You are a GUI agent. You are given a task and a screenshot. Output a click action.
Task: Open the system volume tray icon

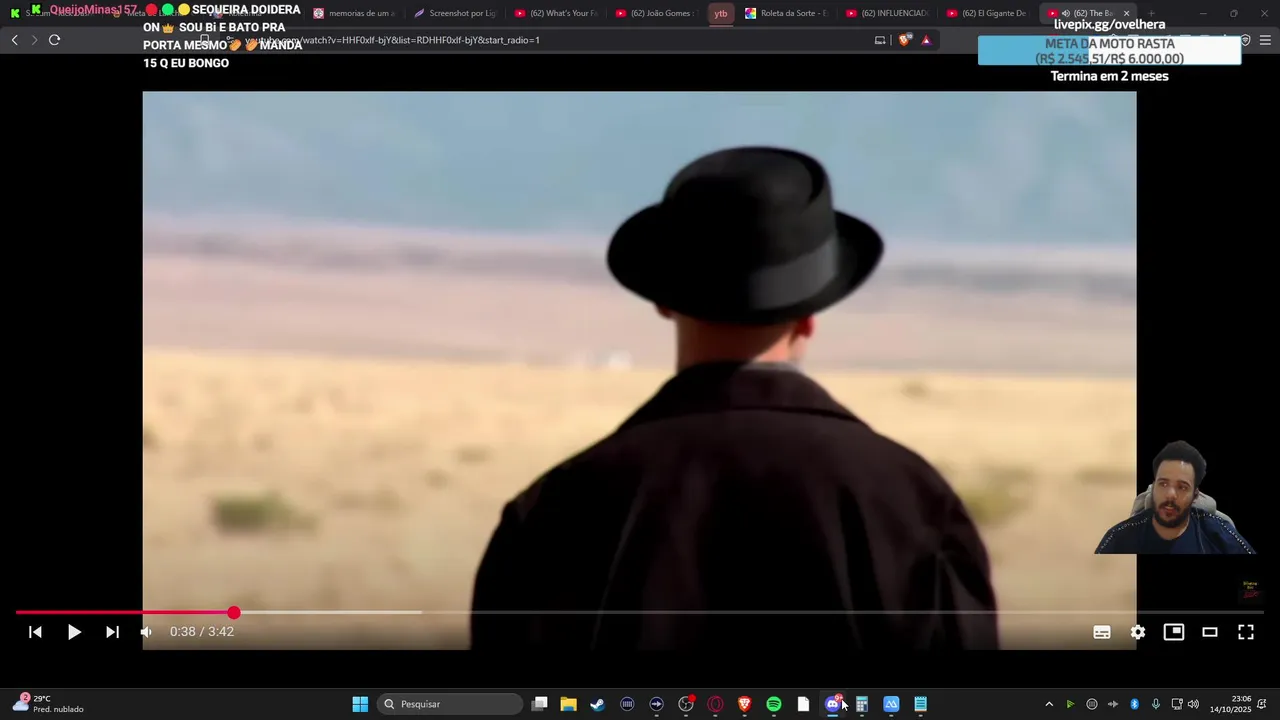[1193, 704]
